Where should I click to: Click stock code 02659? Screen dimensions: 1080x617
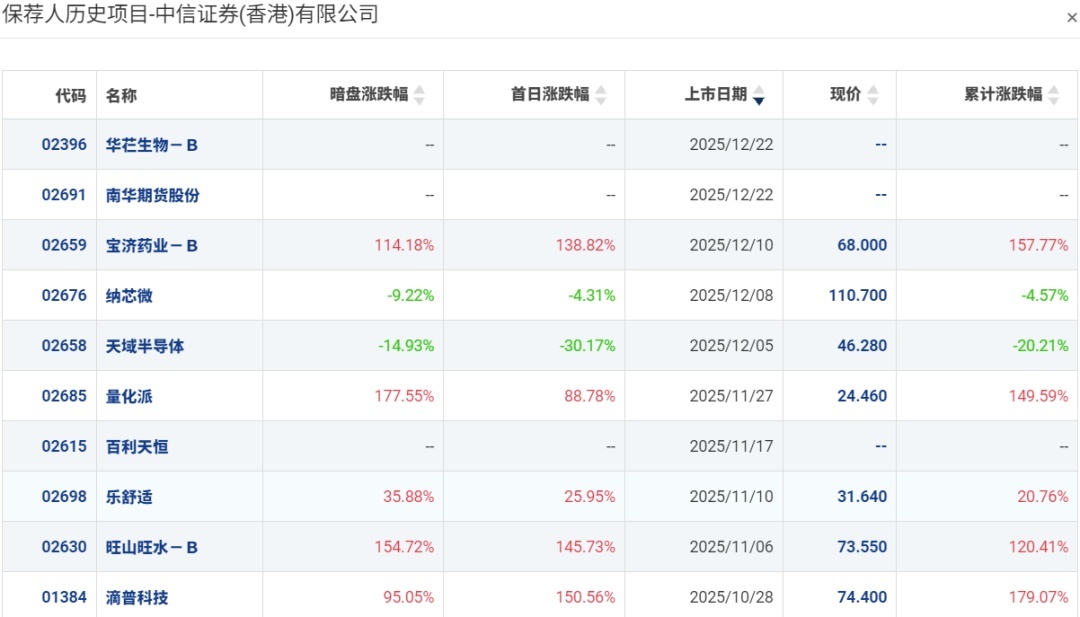coord(64,245)
